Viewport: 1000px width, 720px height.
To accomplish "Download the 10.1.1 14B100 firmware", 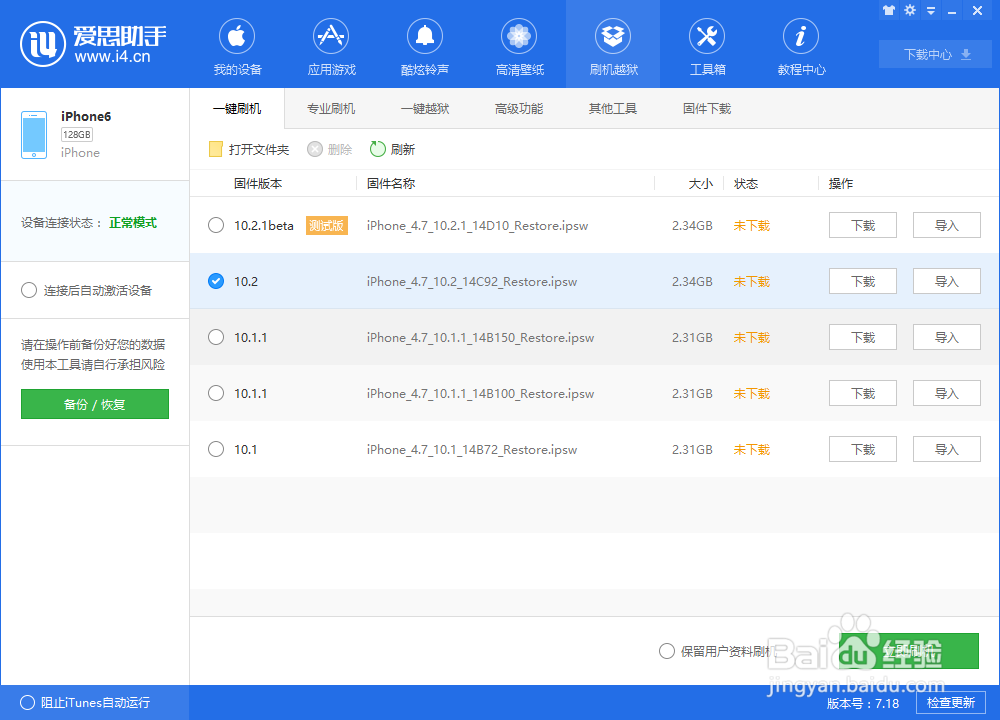I will (863, 393).
